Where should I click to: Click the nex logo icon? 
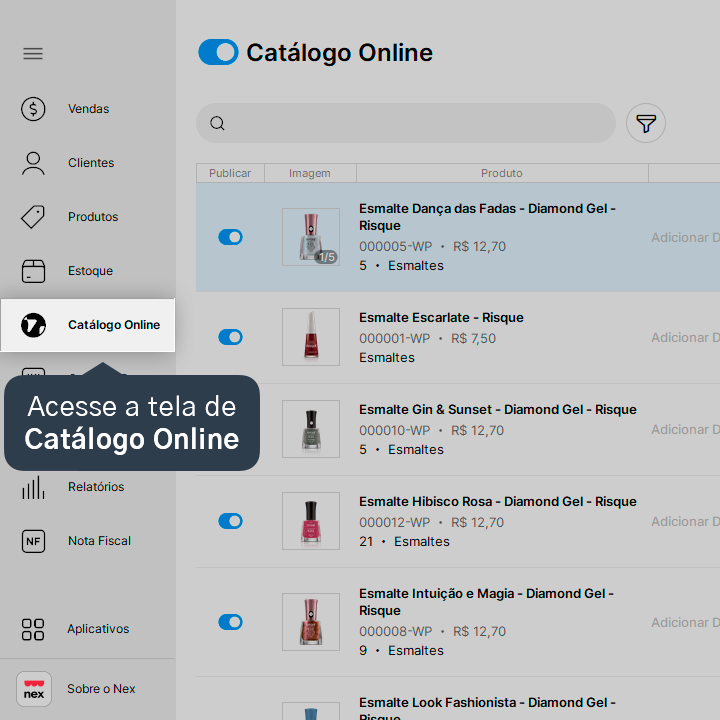(34, 689)
